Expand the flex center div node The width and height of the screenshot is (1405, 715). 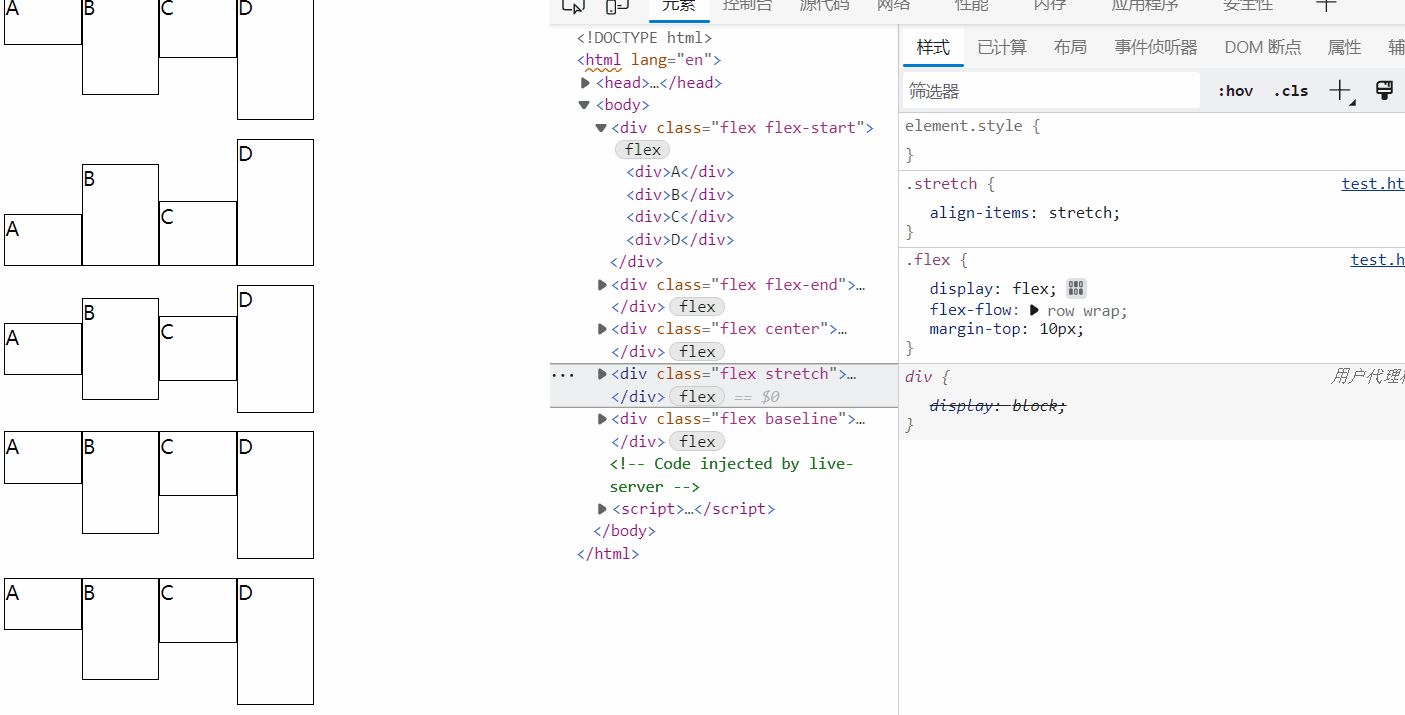(x=602, y=329)
